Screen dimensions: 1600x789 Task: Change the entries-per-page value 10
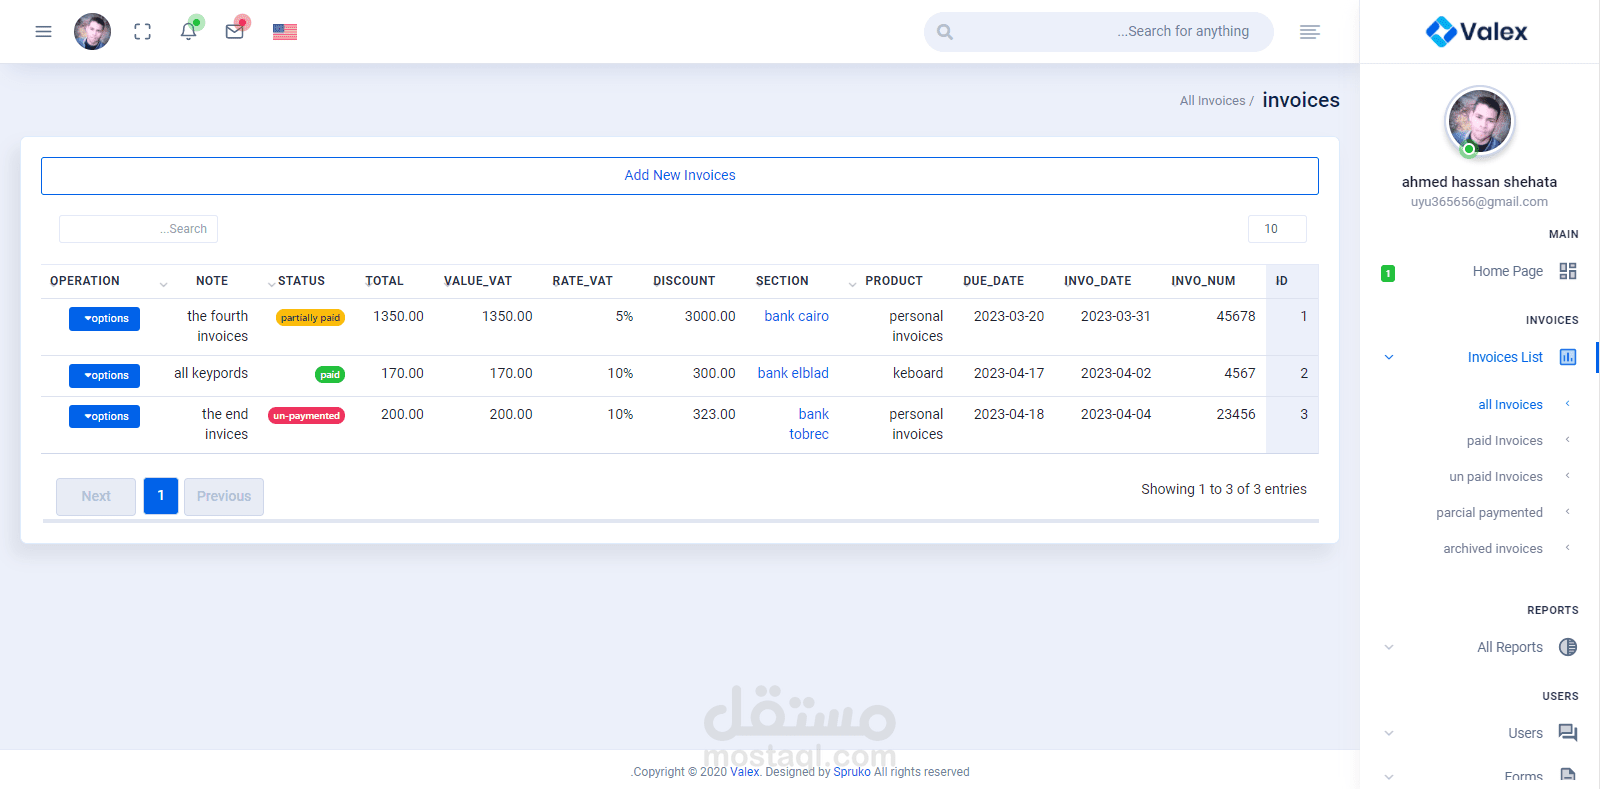point(1277,229)
